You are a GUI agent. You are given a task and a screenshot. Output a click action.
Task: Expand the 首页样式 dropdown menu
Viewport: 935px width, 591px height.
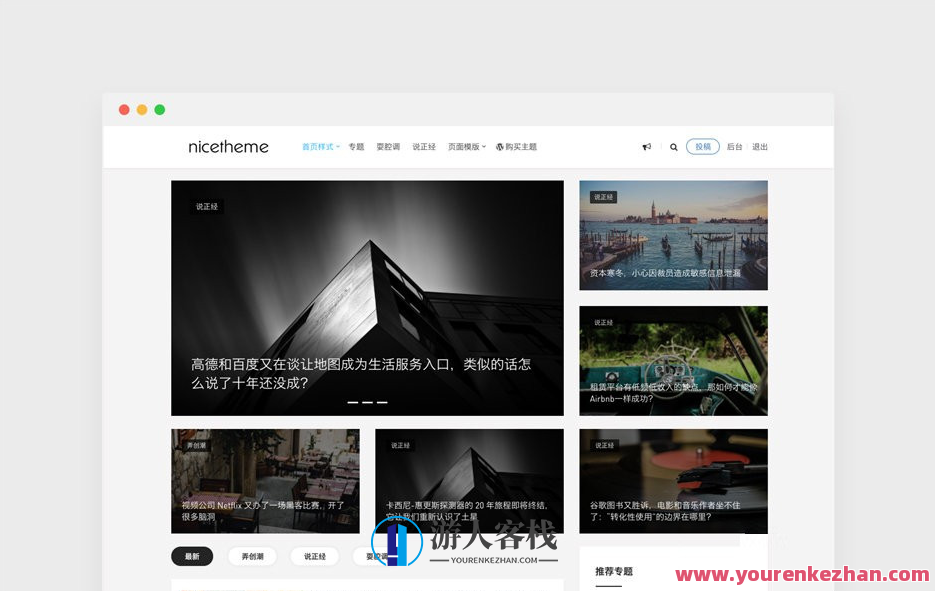coord(319,146)
